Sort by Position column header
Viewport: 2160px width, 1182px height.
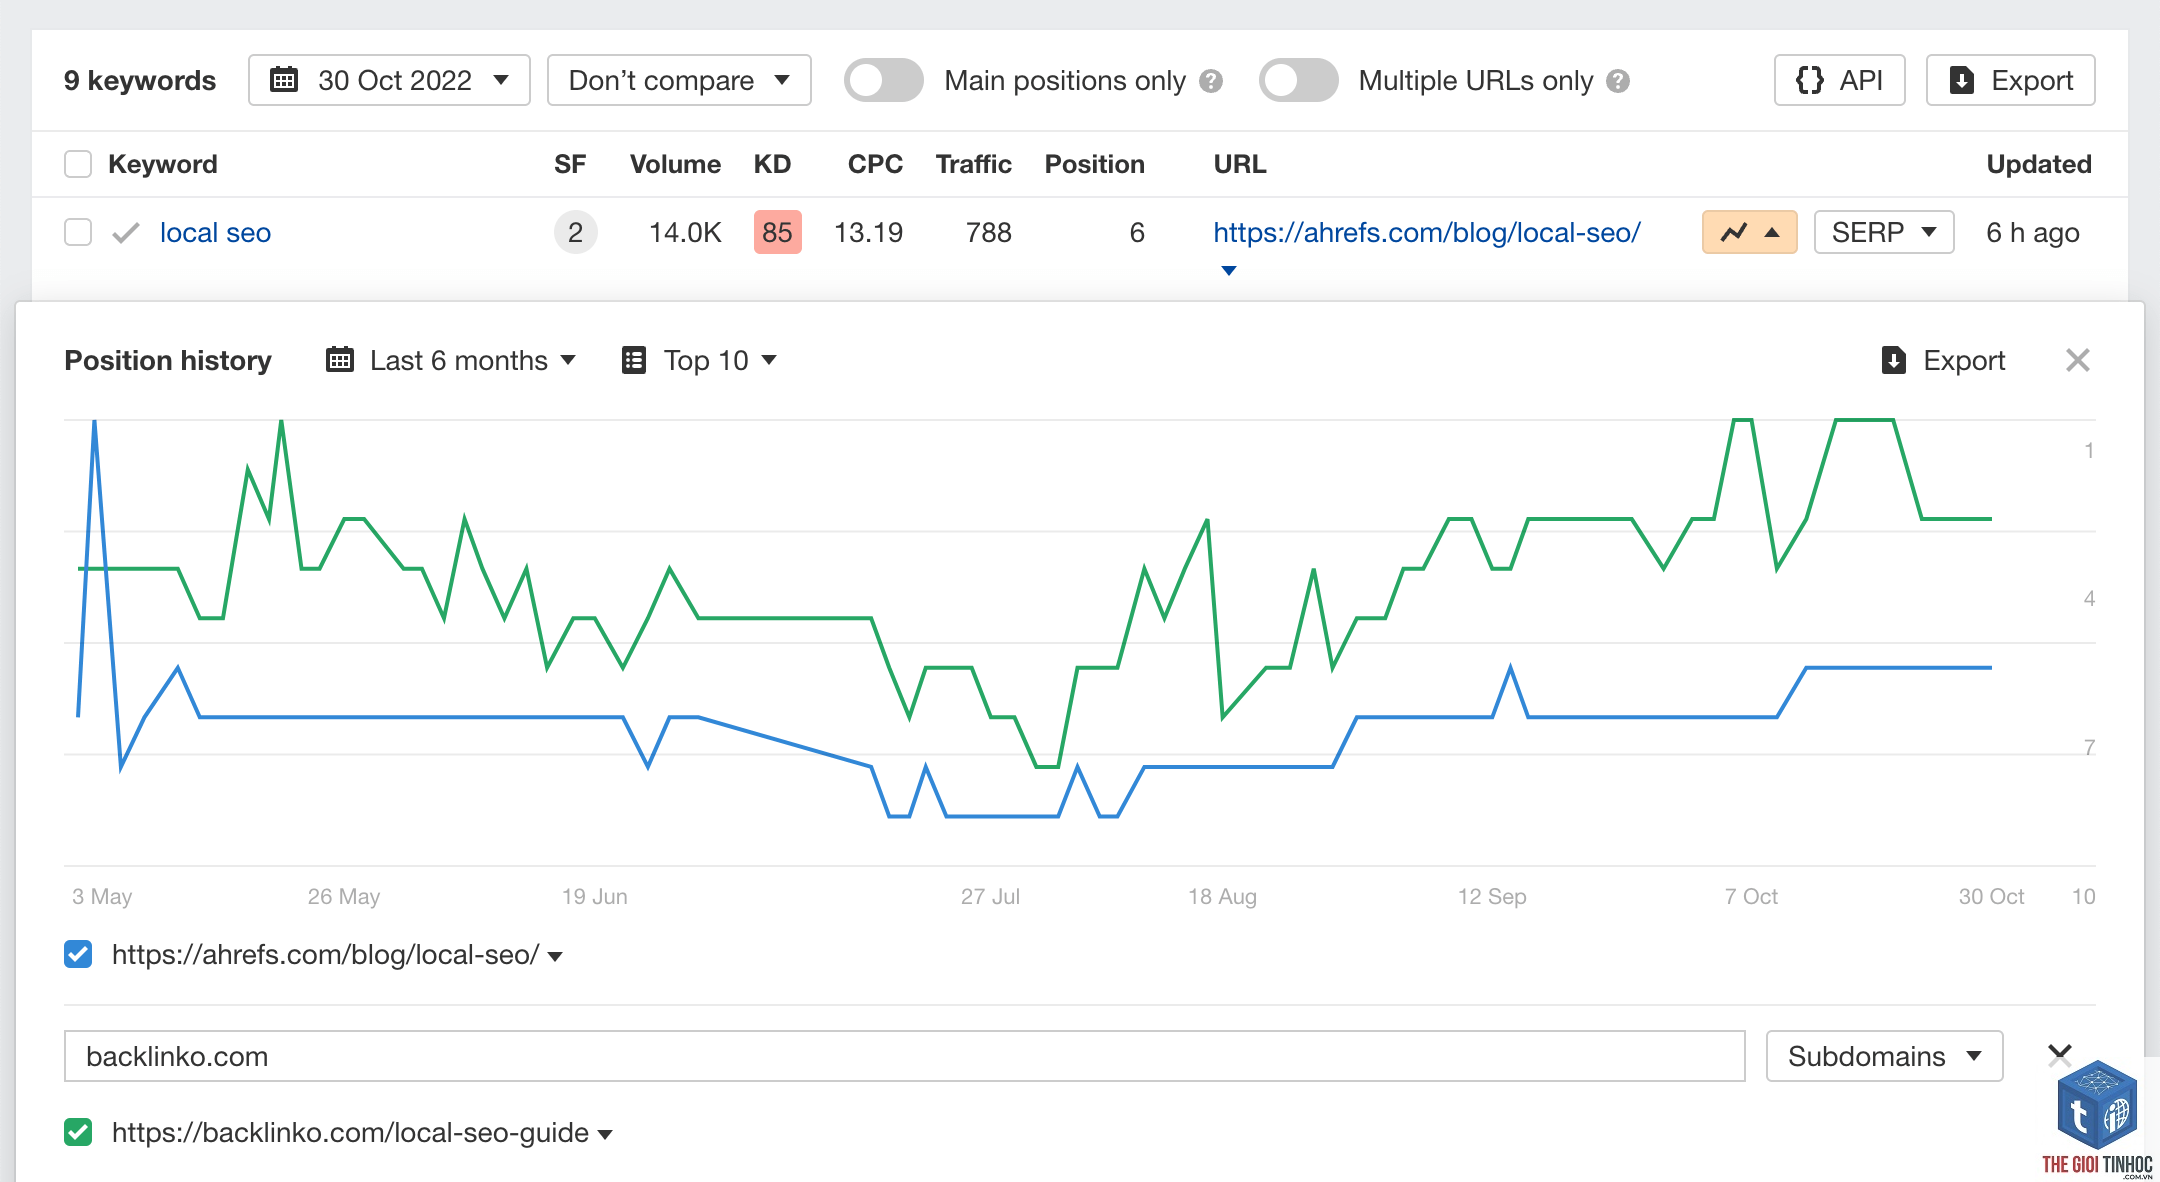[x=1094, y=164]
